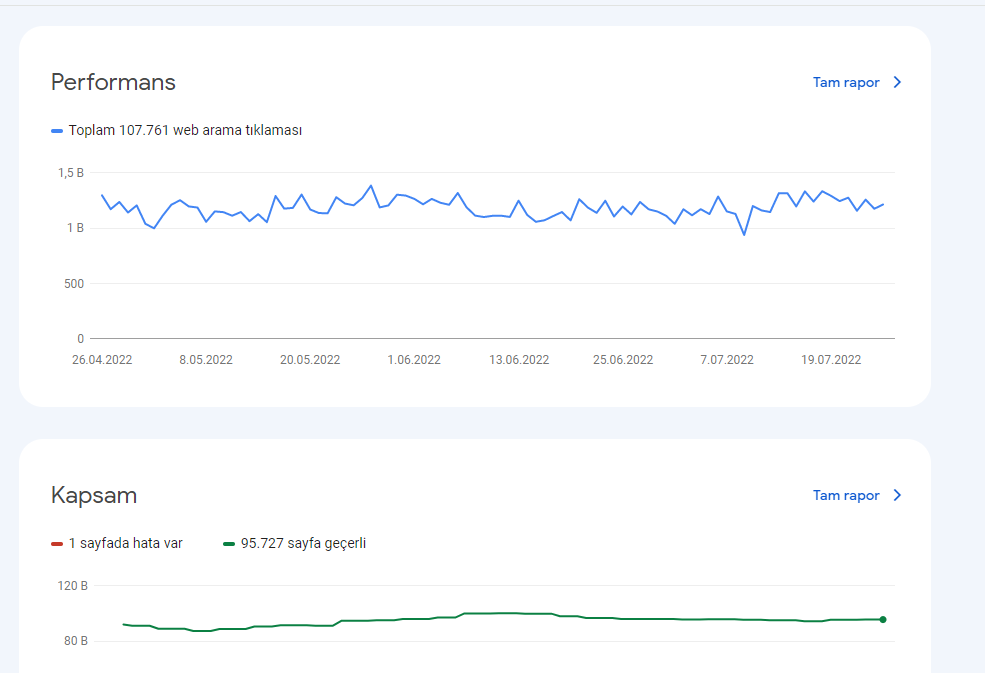Click the 1 sayfada hata var label

point(126,543)
